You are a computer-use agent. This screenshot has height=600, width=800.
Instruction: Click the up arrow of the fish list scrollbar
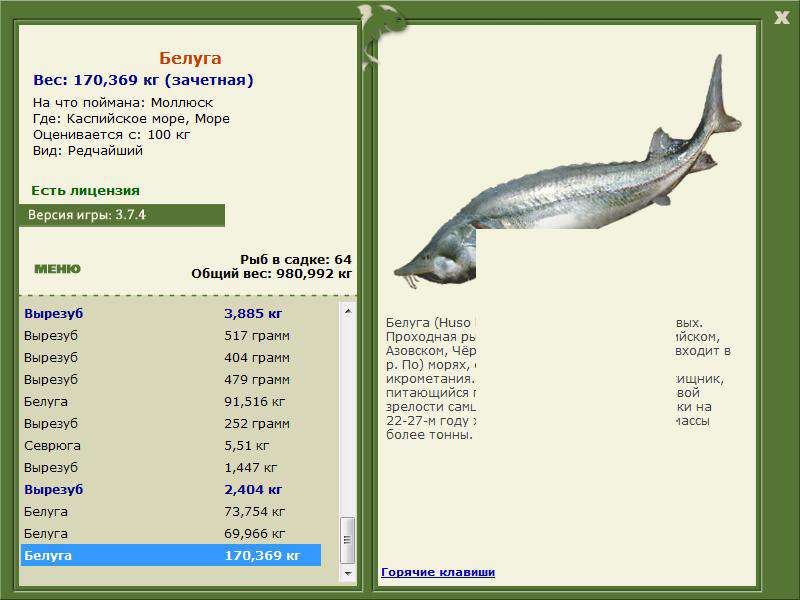click(347, 311)
